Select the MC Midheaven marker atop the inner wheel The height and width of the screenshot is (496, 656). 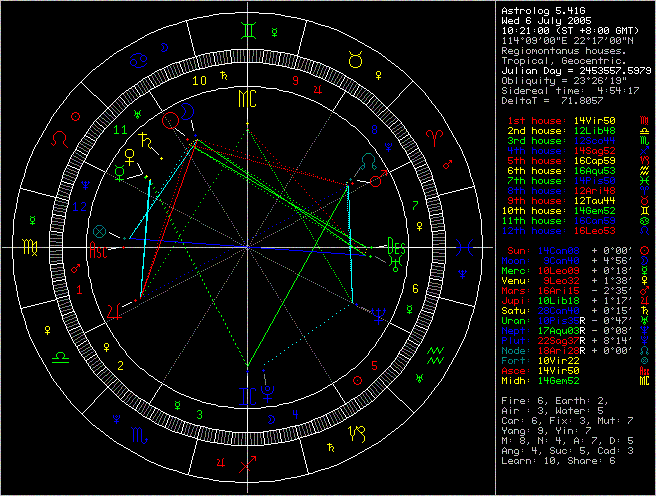pos(245,98)
